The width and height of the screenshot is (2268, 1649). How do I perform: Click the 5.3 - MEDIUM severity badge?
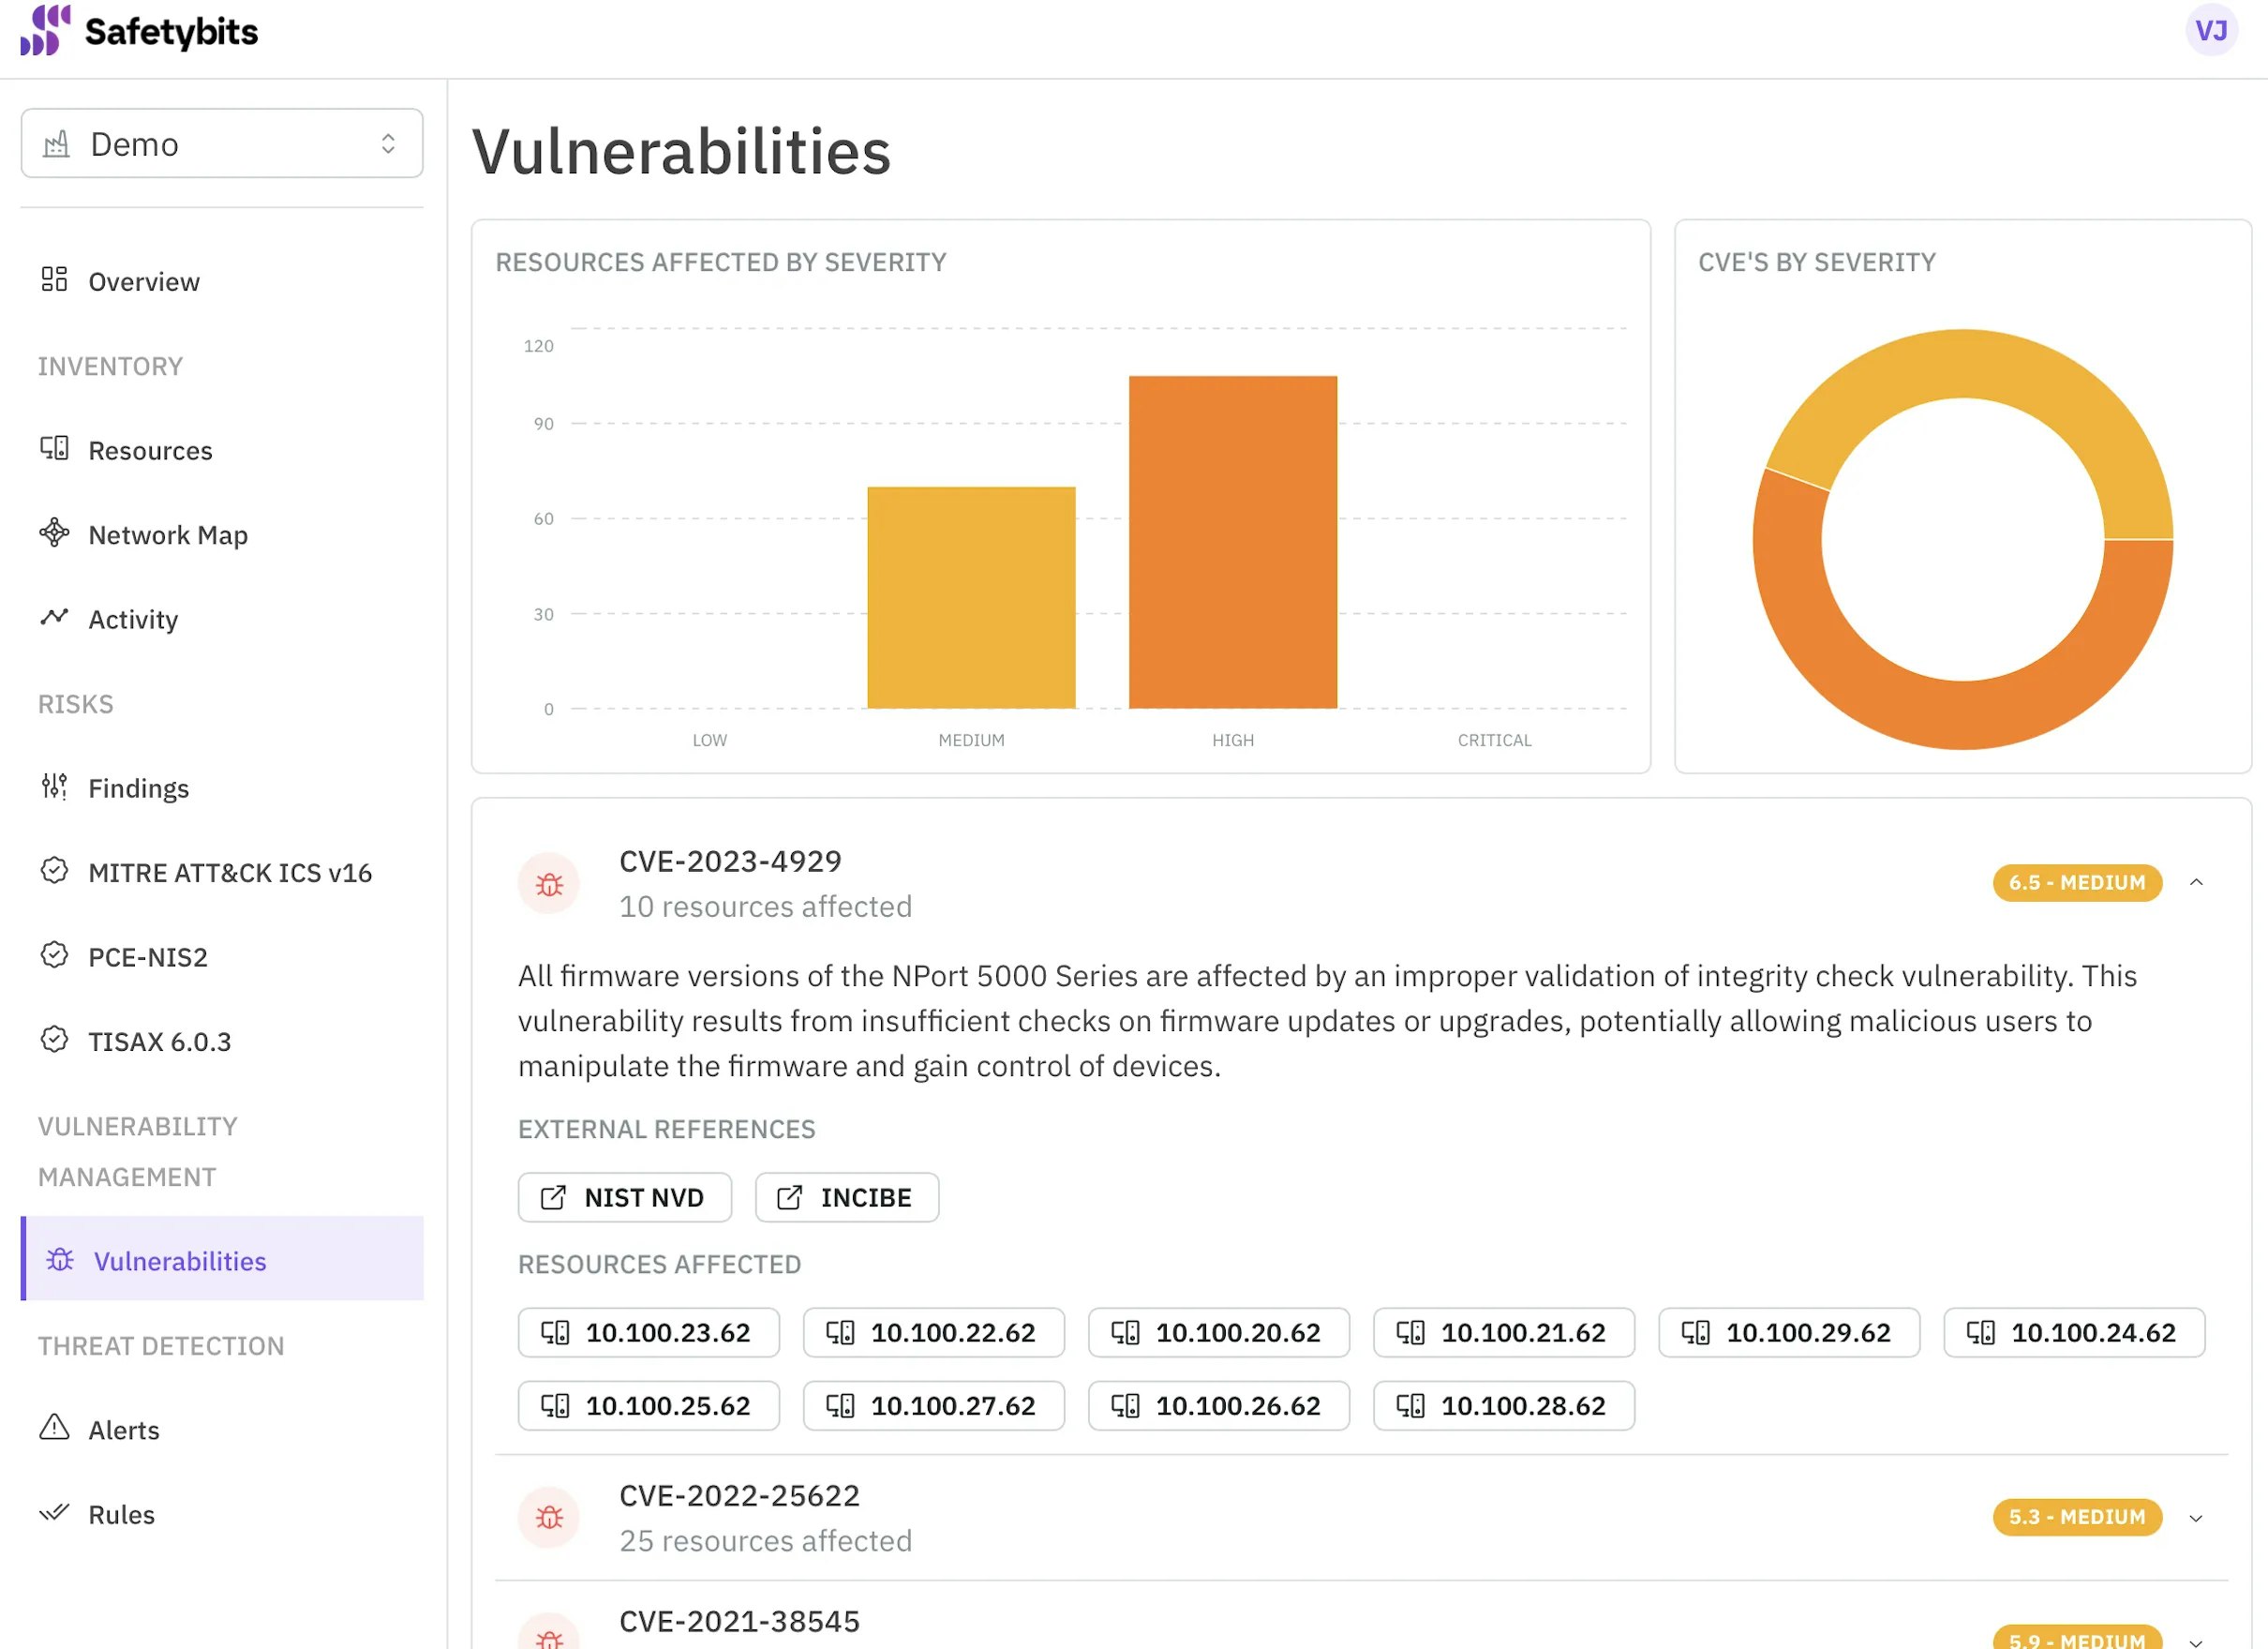2077,1517
